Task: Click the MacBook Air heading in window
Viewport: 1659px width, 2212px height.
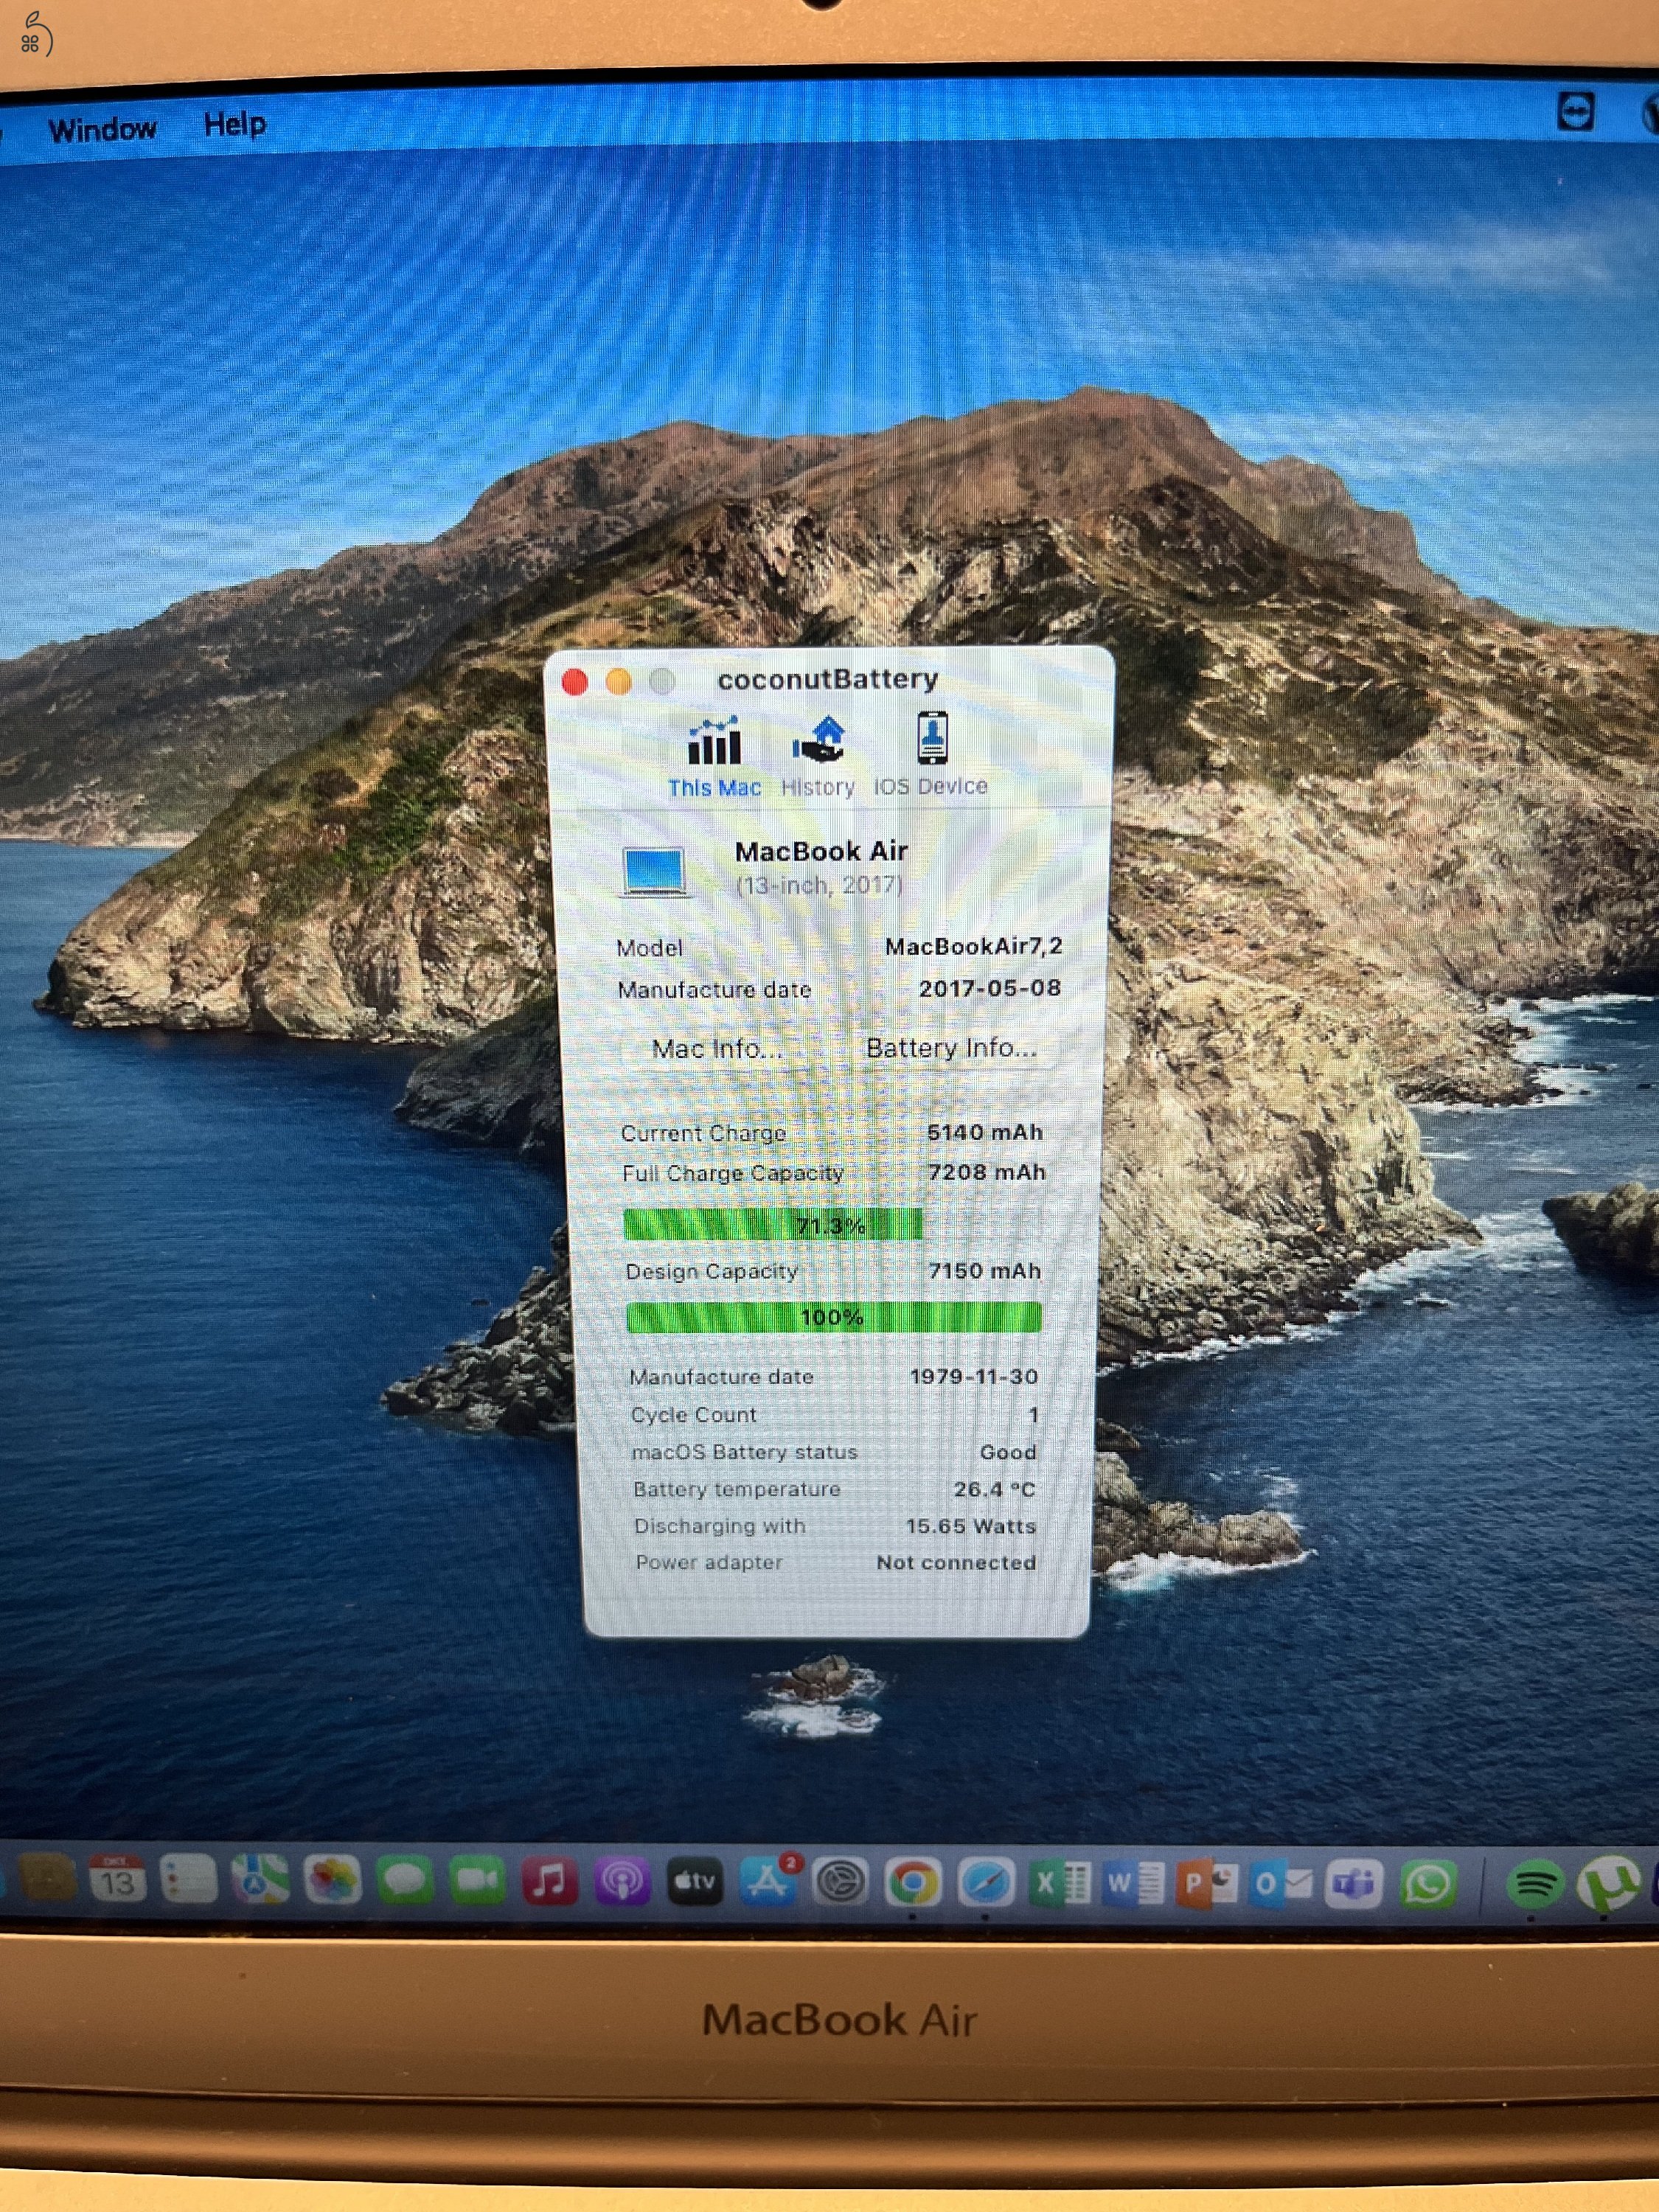Action: (x=821, y=851)
